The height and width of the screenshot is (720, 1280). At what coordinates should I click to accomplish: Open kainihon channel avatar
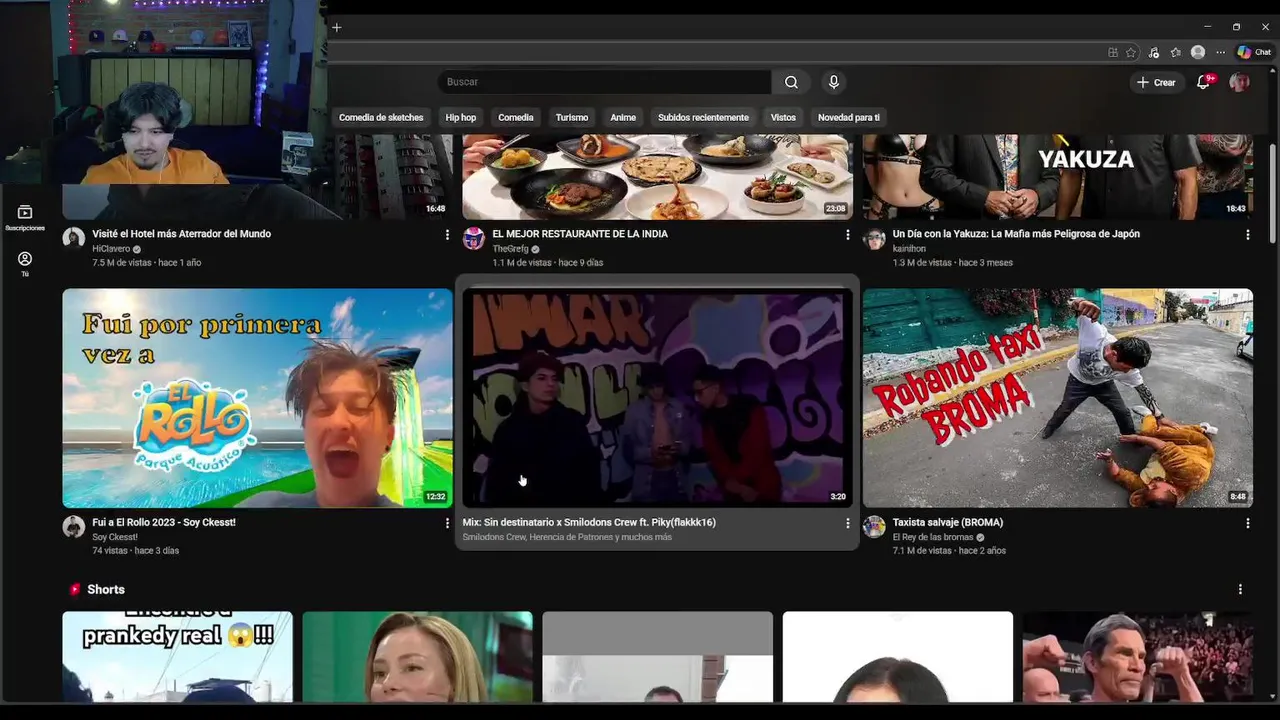pyautogui.click(x=874, y=238)
